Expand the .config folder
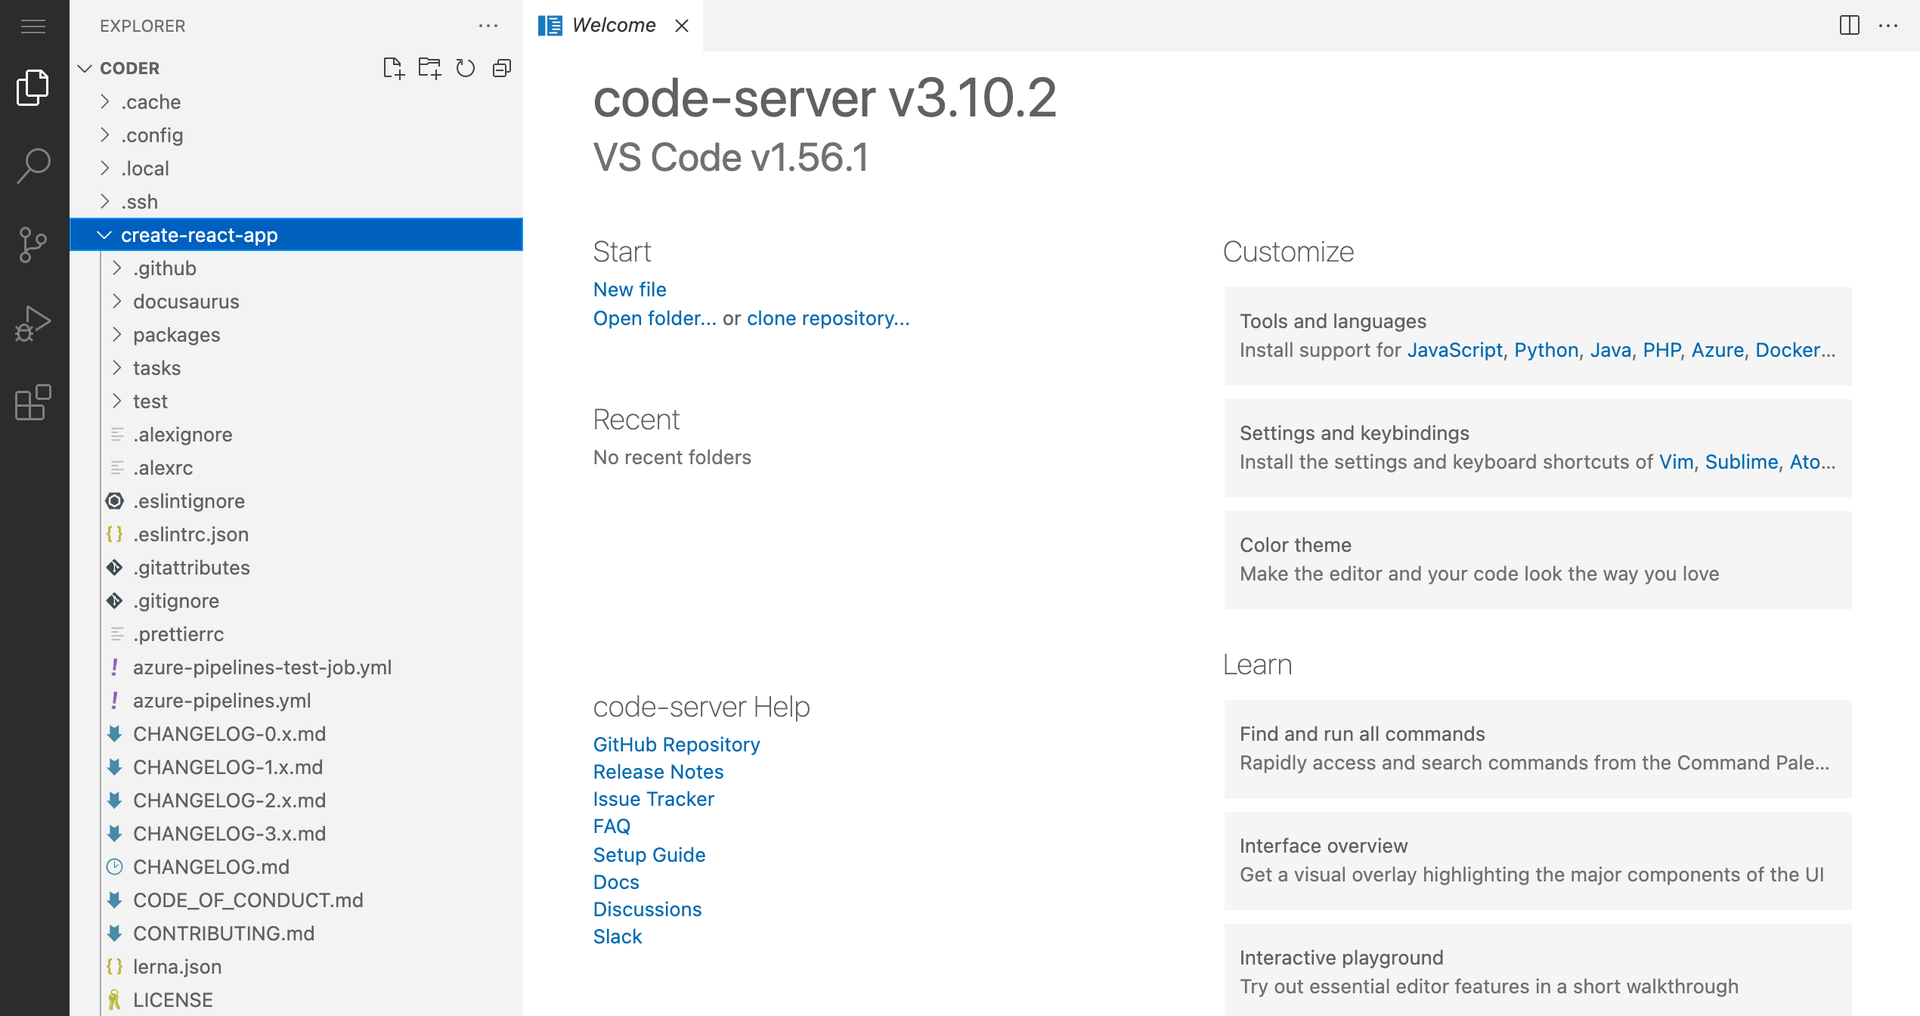1920x1016 pixels. pos(296,135)
